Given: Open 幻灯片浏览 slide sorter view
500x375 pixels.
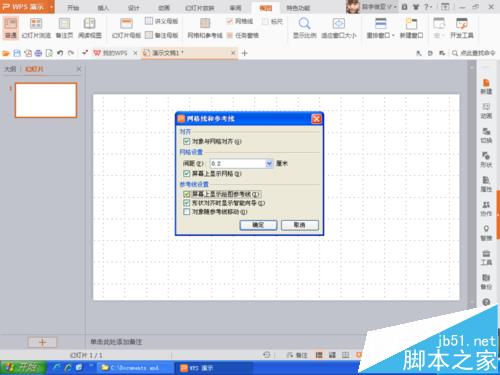Looking at the screenshot, I should [36, 28].
